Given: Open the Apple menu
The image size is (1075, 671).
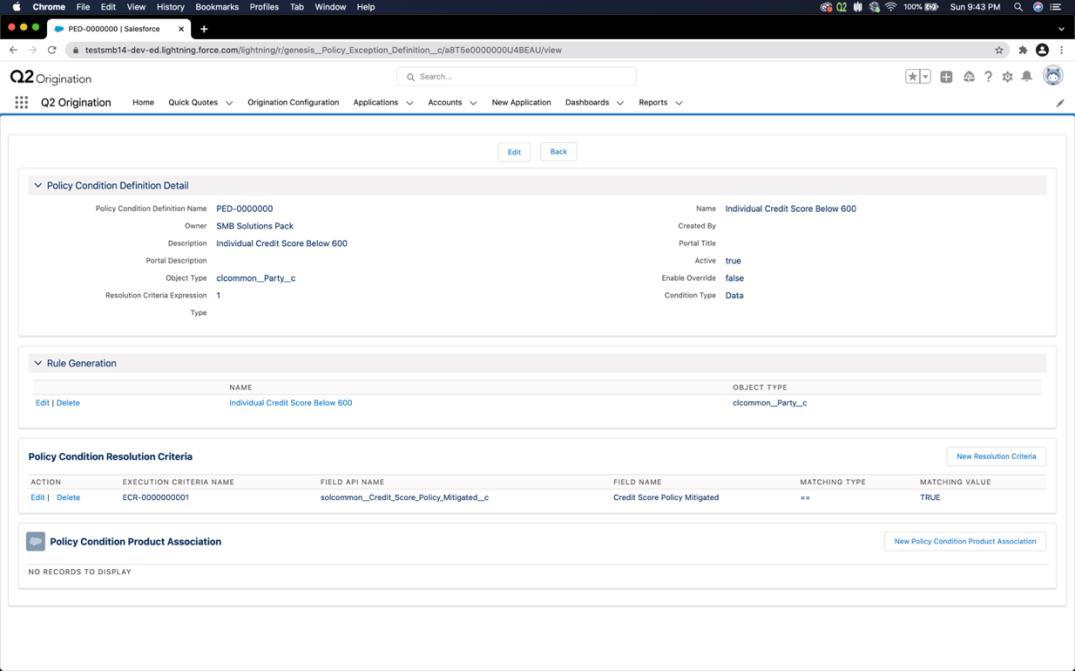Looking at the screenshot, I should [16, 7].
